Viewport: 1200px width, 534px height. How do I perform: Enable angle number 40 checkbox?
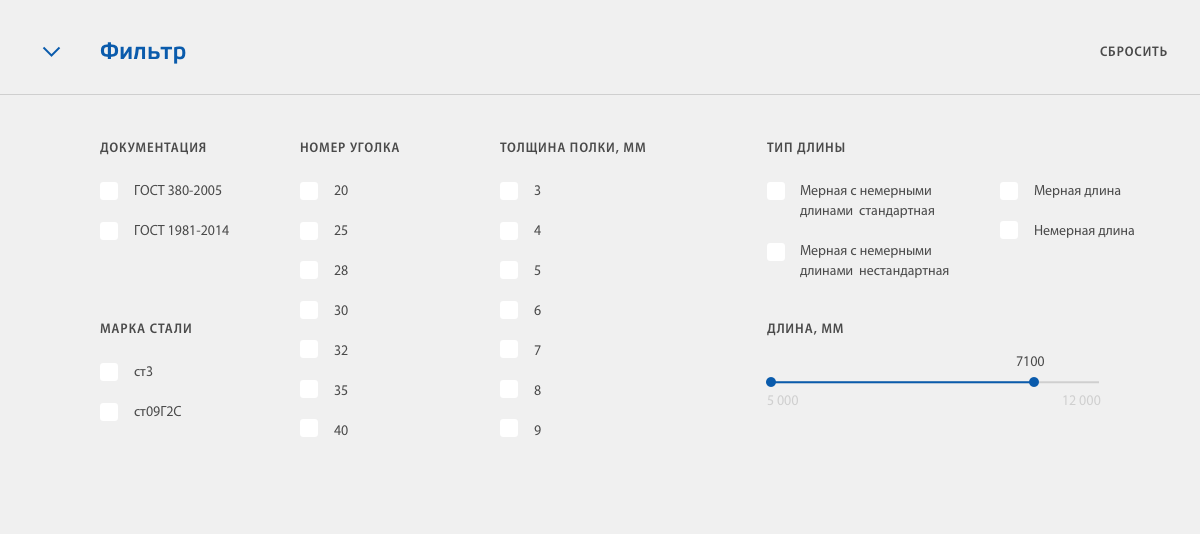(x=309, y=429)
